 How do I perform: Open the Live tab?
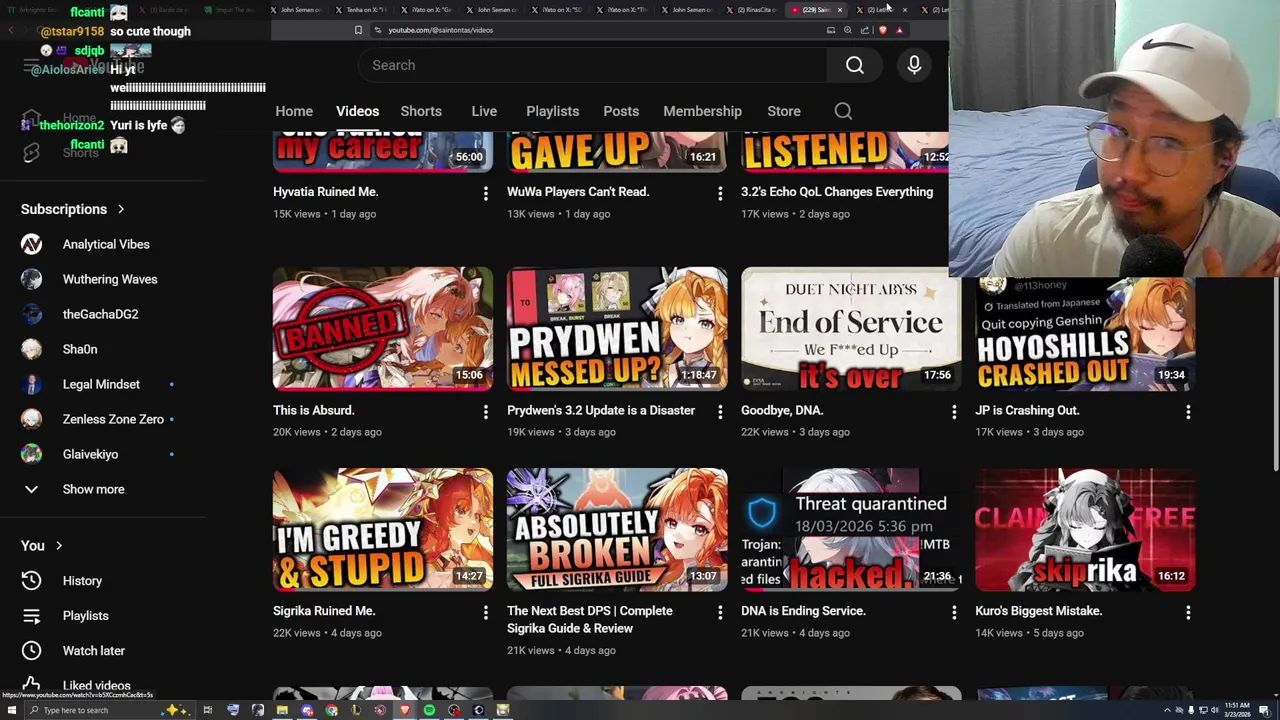coord(484,111)
